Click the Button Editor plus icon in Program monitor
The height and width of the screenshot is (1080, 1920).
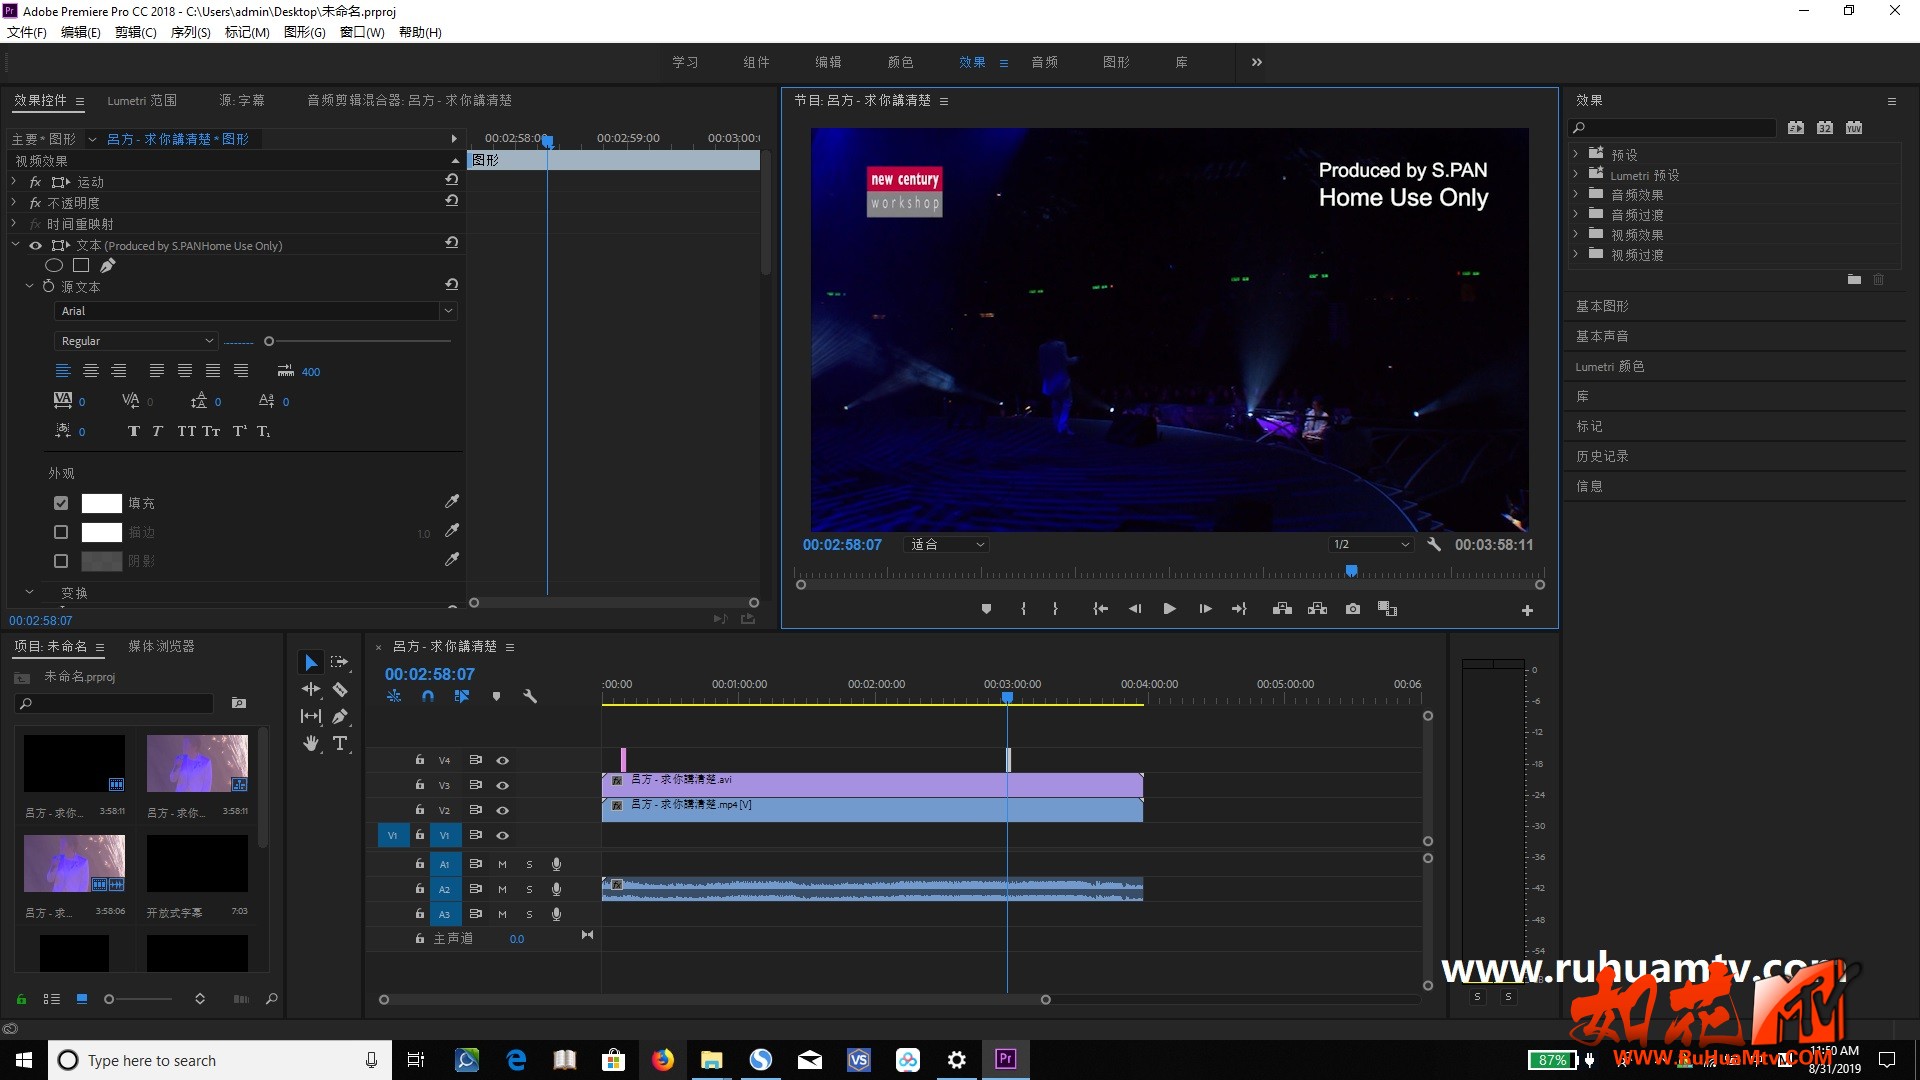point(1527,610)
